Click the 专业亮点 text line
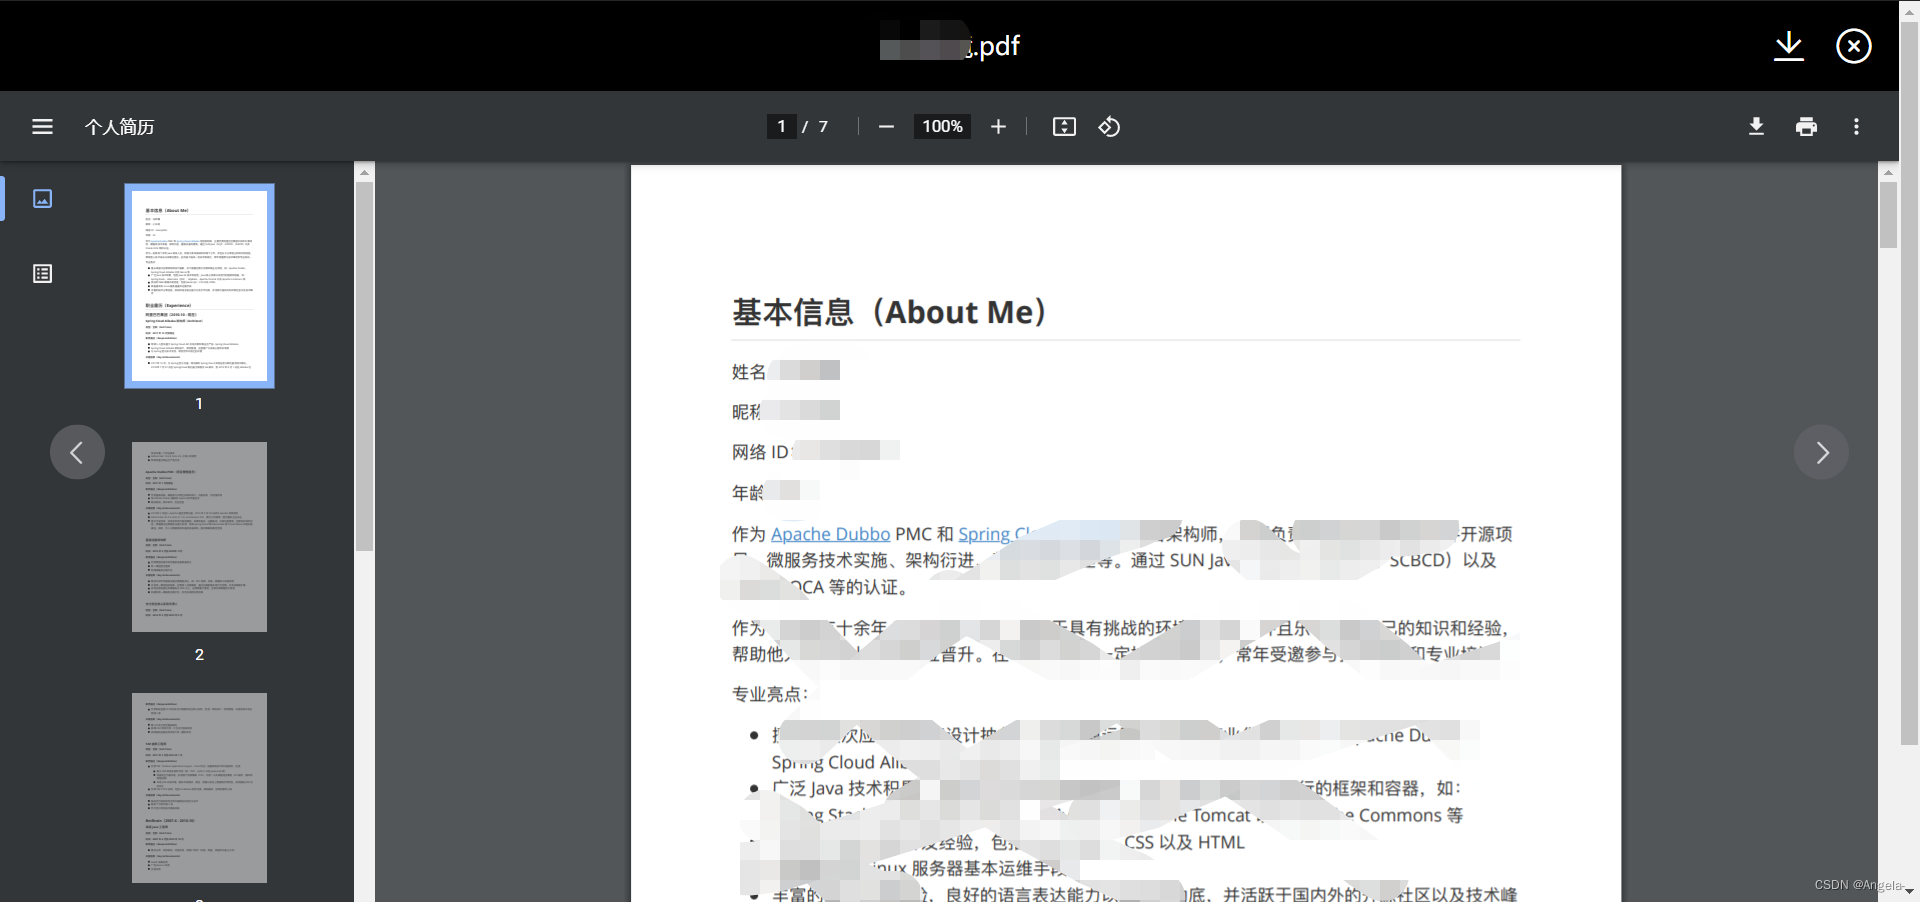The width and height of the screenshot is (1920, 902). [770, 694]
